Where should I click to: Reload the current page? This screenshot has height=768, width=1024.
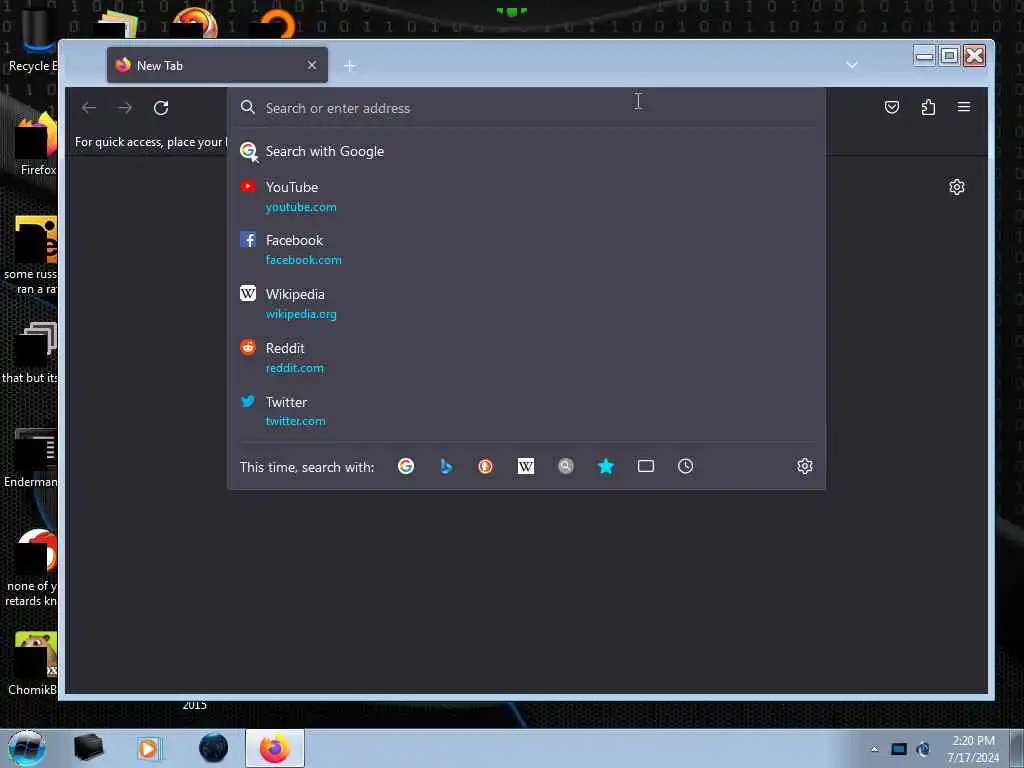point(161,108)
